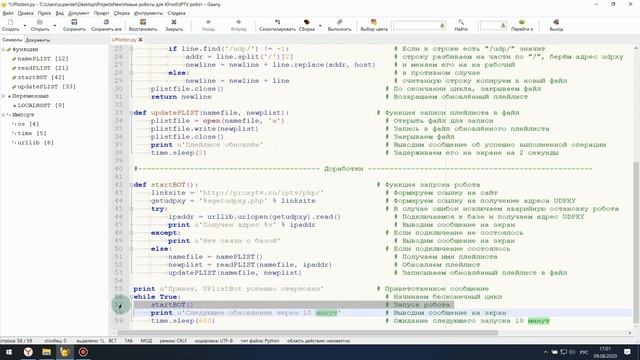Quit Geany with the Выход button

tap(556, 25)
